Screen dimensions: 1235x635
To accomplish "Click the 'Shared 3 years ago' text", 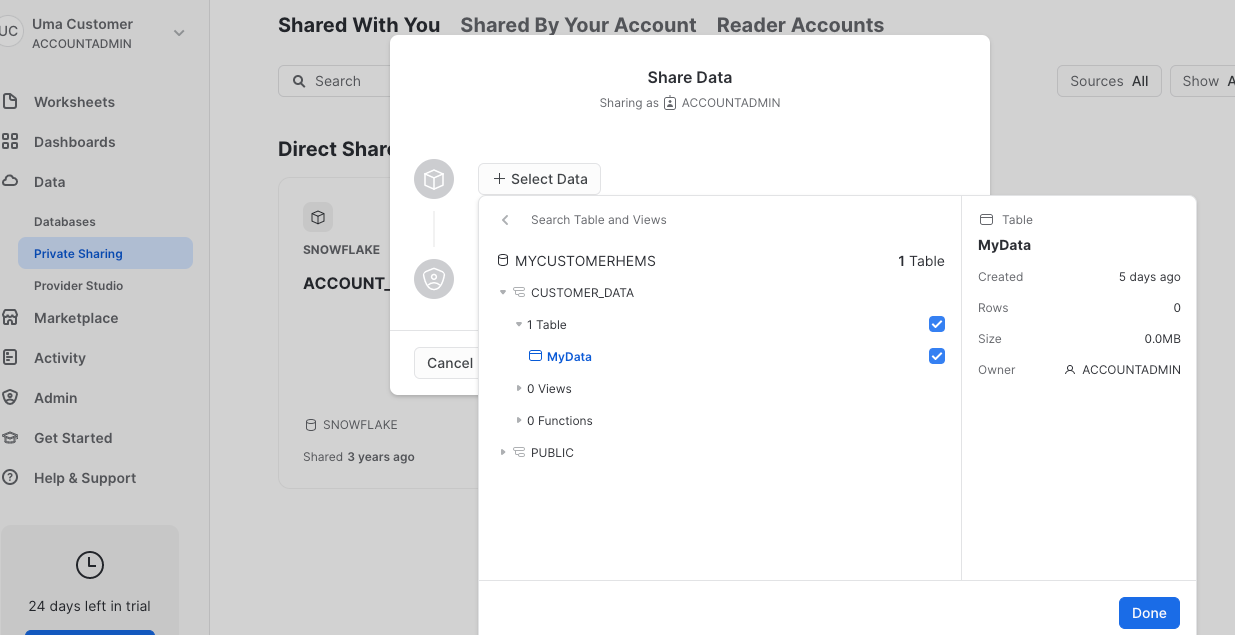I will [x=359, y=457].
